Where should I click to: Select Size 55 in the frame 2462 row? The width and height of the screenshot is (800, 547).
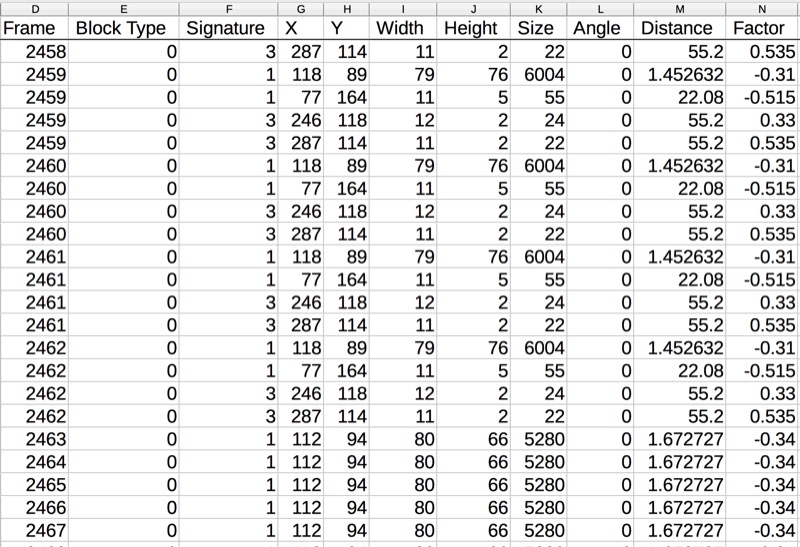pyautogui.click(x=538, y=371)
